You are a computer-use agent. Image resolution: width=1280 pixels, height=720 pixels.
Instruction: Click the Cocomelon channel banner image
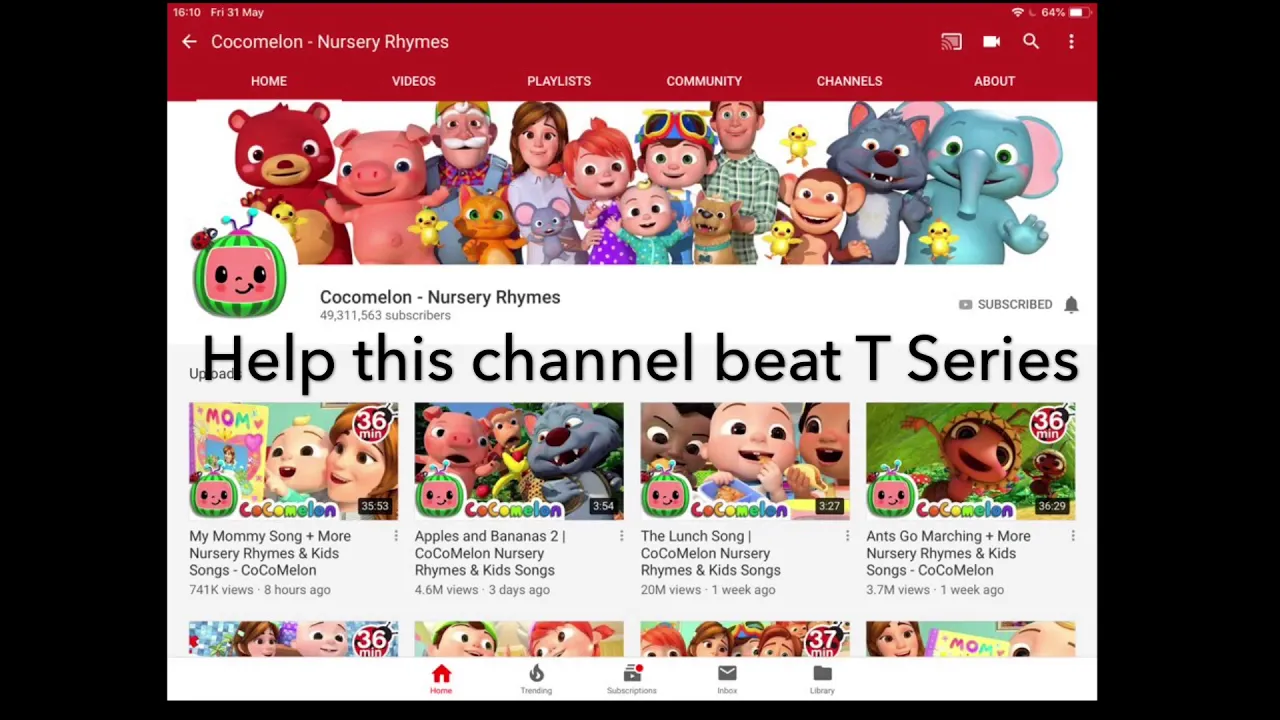(632, 182)
